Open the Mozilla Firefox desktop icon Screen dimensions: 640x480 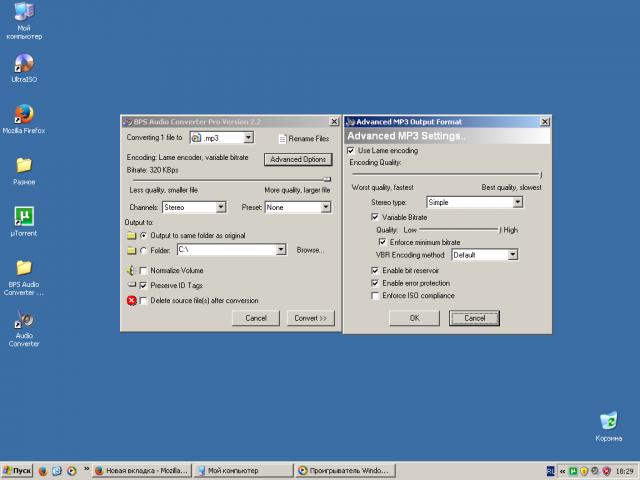24,114
